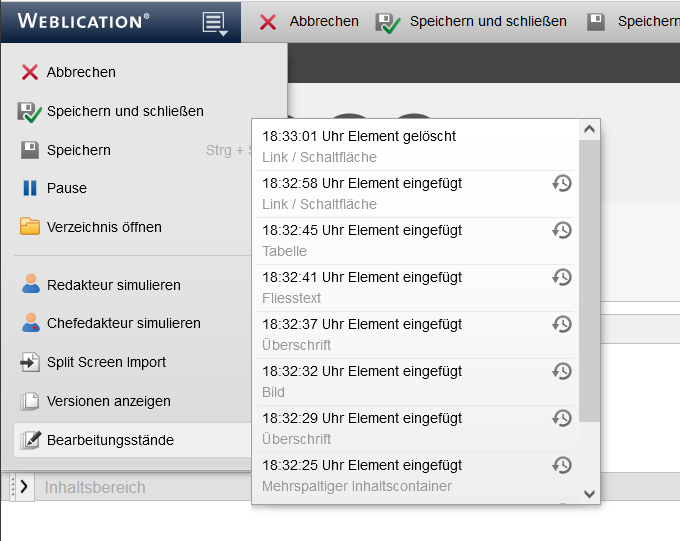Screen dimensions: 680x541
Task: Click Chefedakteur simulieren menu entry
Action: point(123,323)
